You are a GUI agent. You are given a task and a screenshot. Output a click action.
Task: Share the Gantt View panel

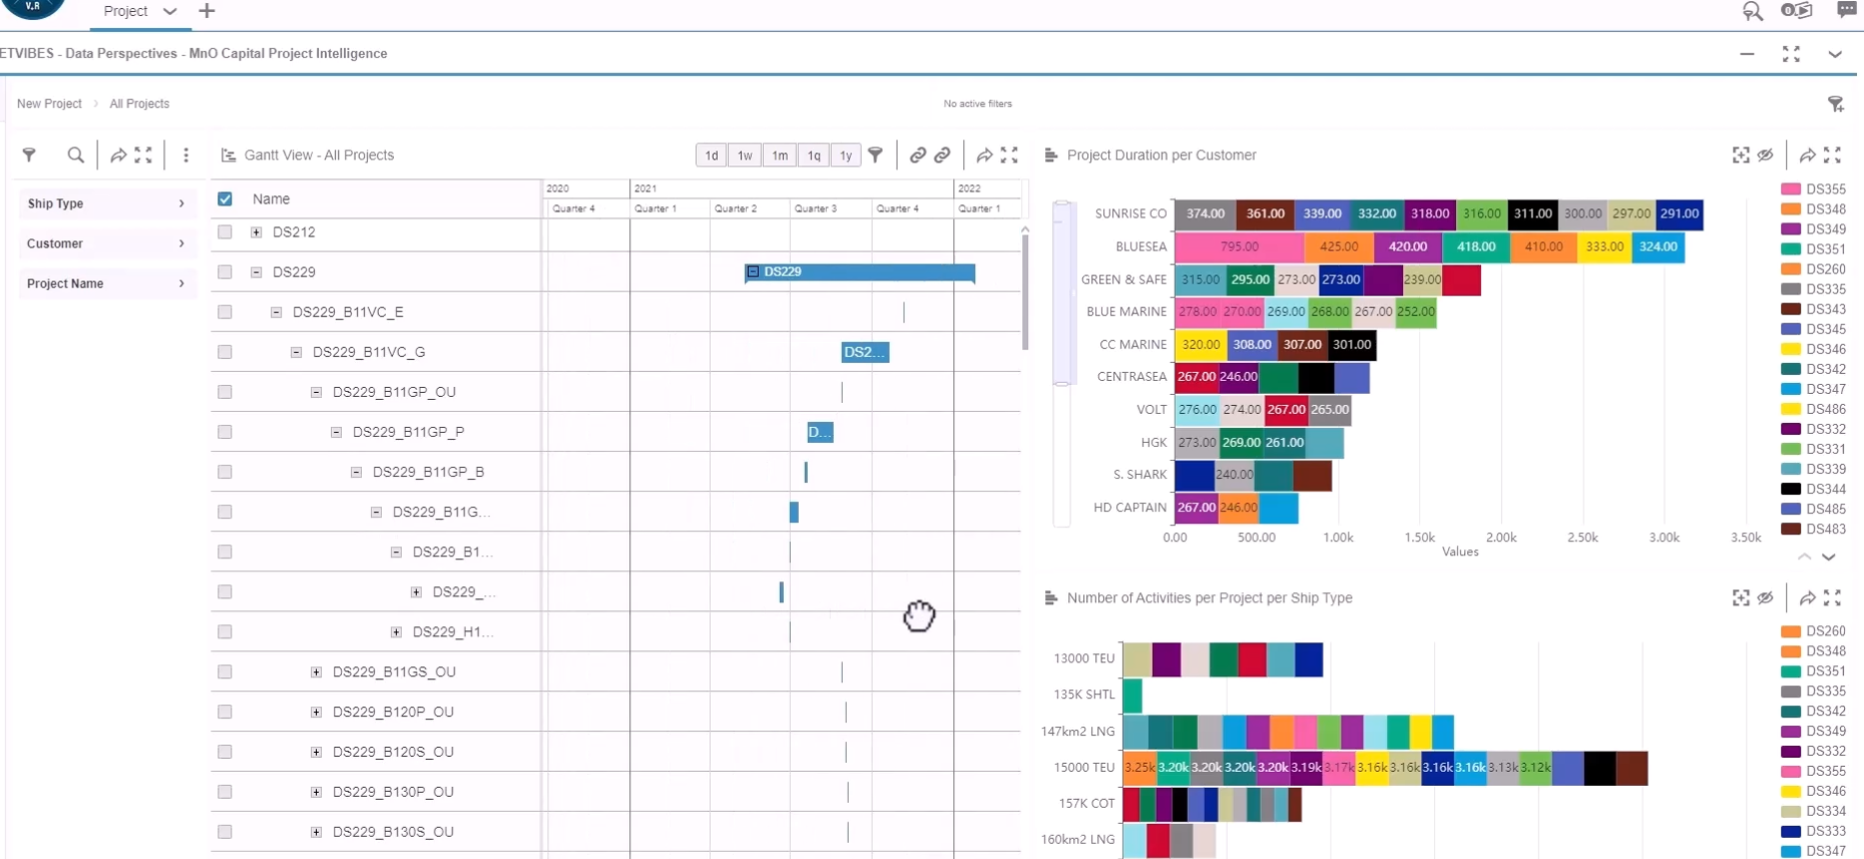tap(984, 155)
